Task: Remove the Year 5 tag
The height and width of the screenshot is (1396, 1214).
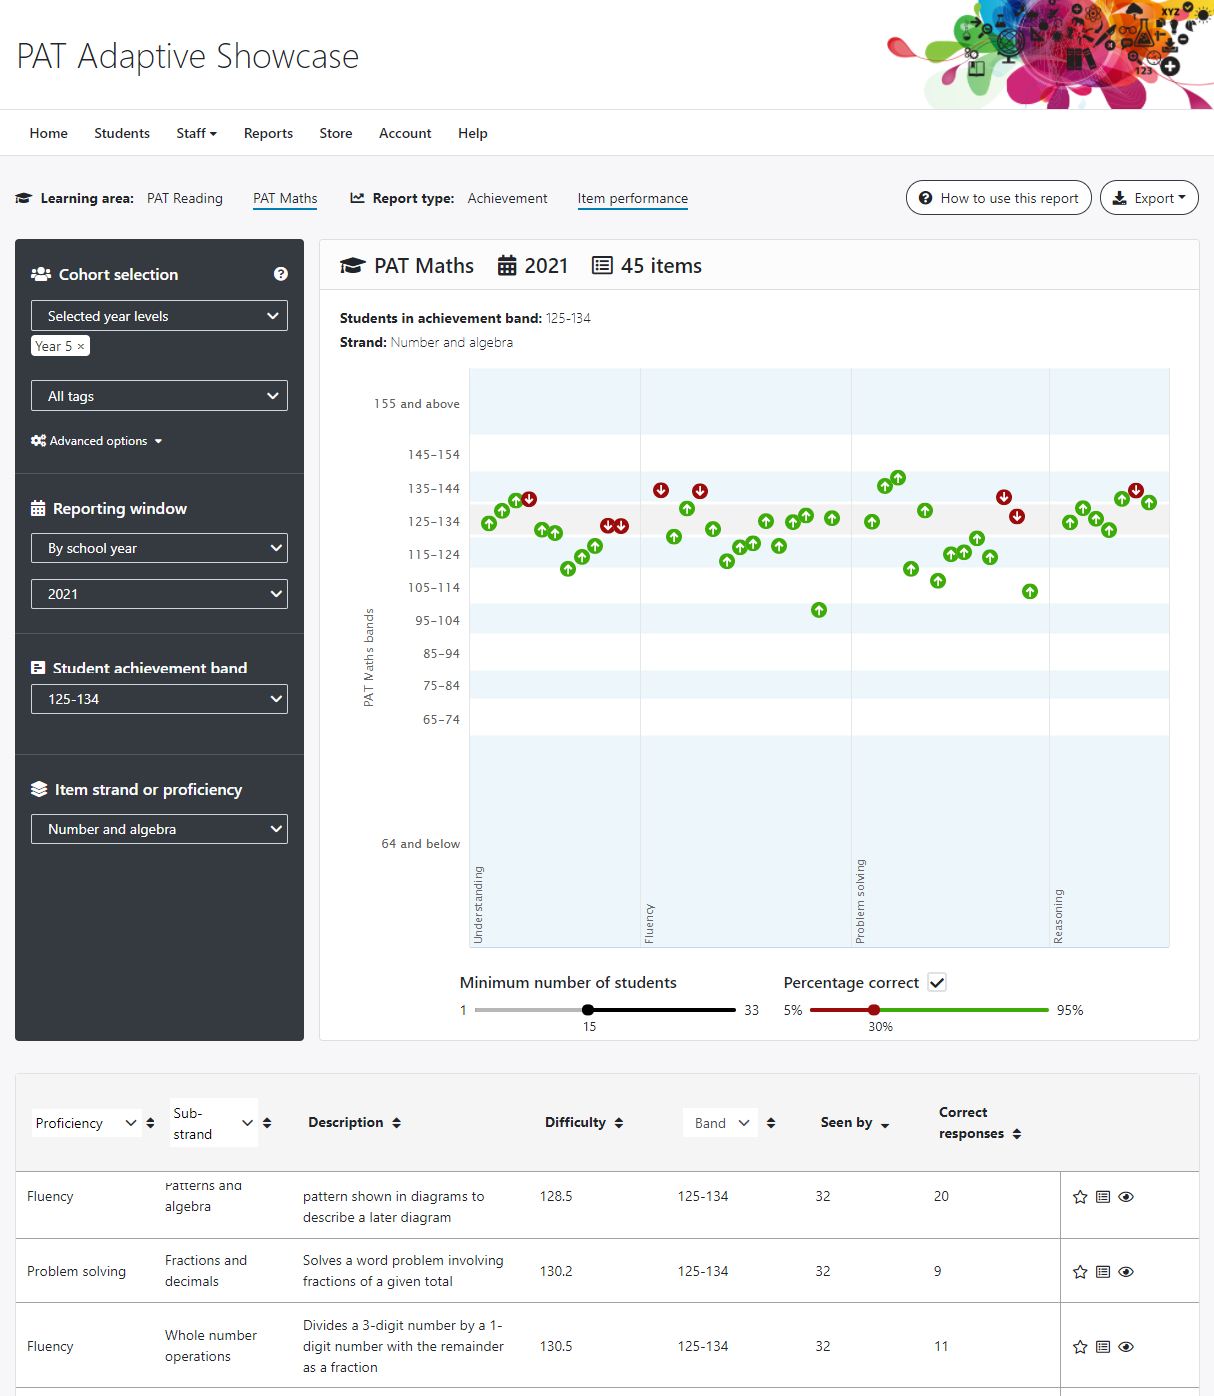Action: 81,346
